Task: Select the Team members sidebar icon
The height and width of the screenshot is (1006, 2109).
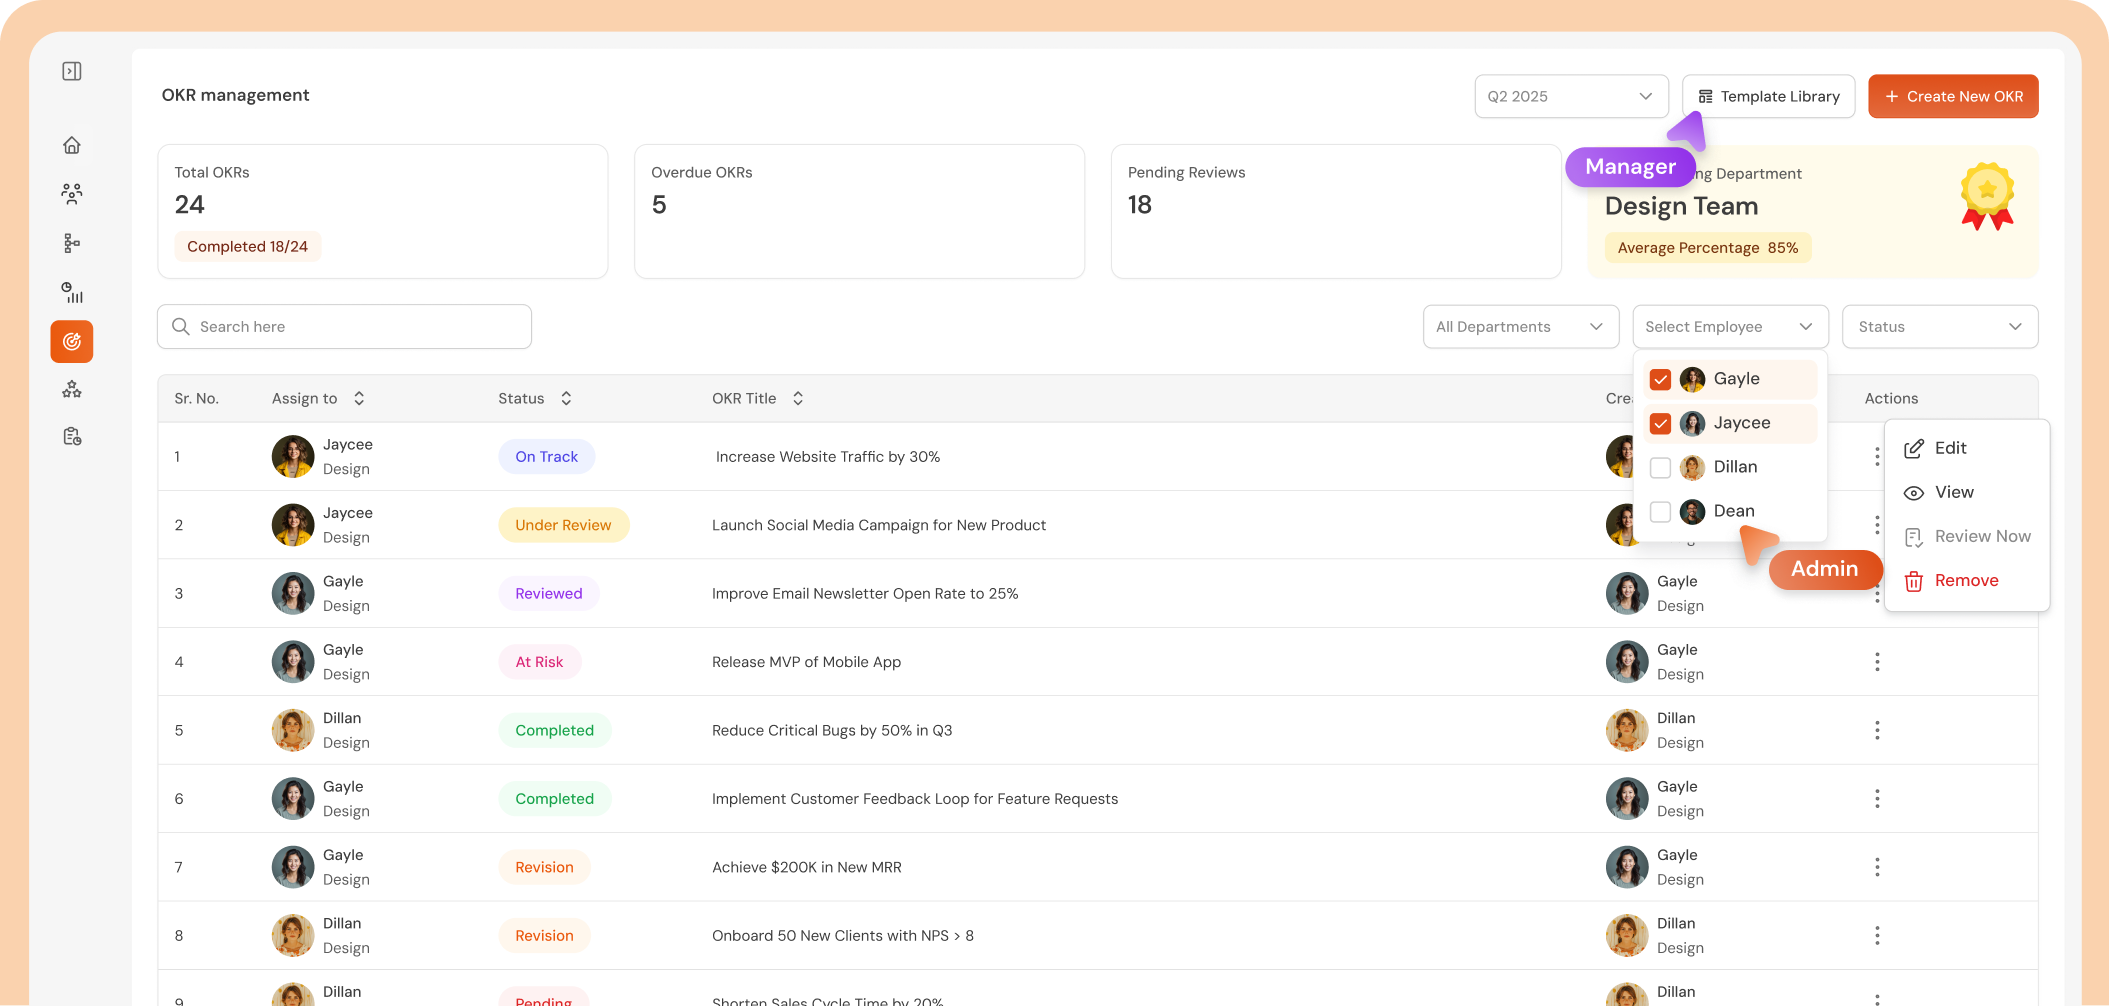Action: pos(71,194)
